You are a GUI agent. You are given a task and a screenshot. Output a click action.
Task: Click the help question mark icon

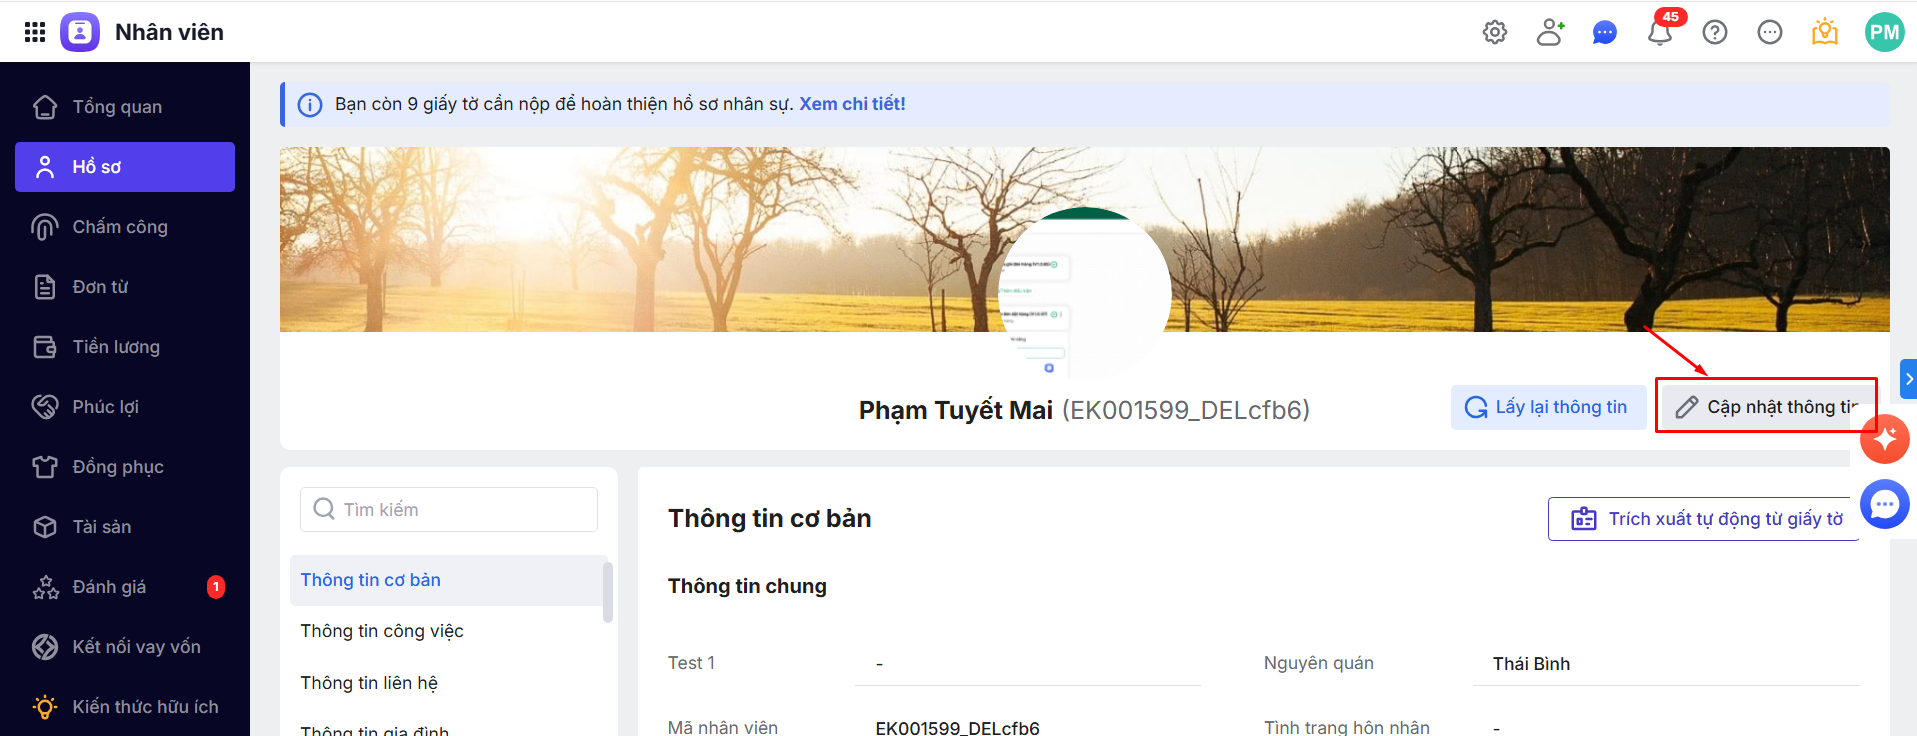[1715, 32]
